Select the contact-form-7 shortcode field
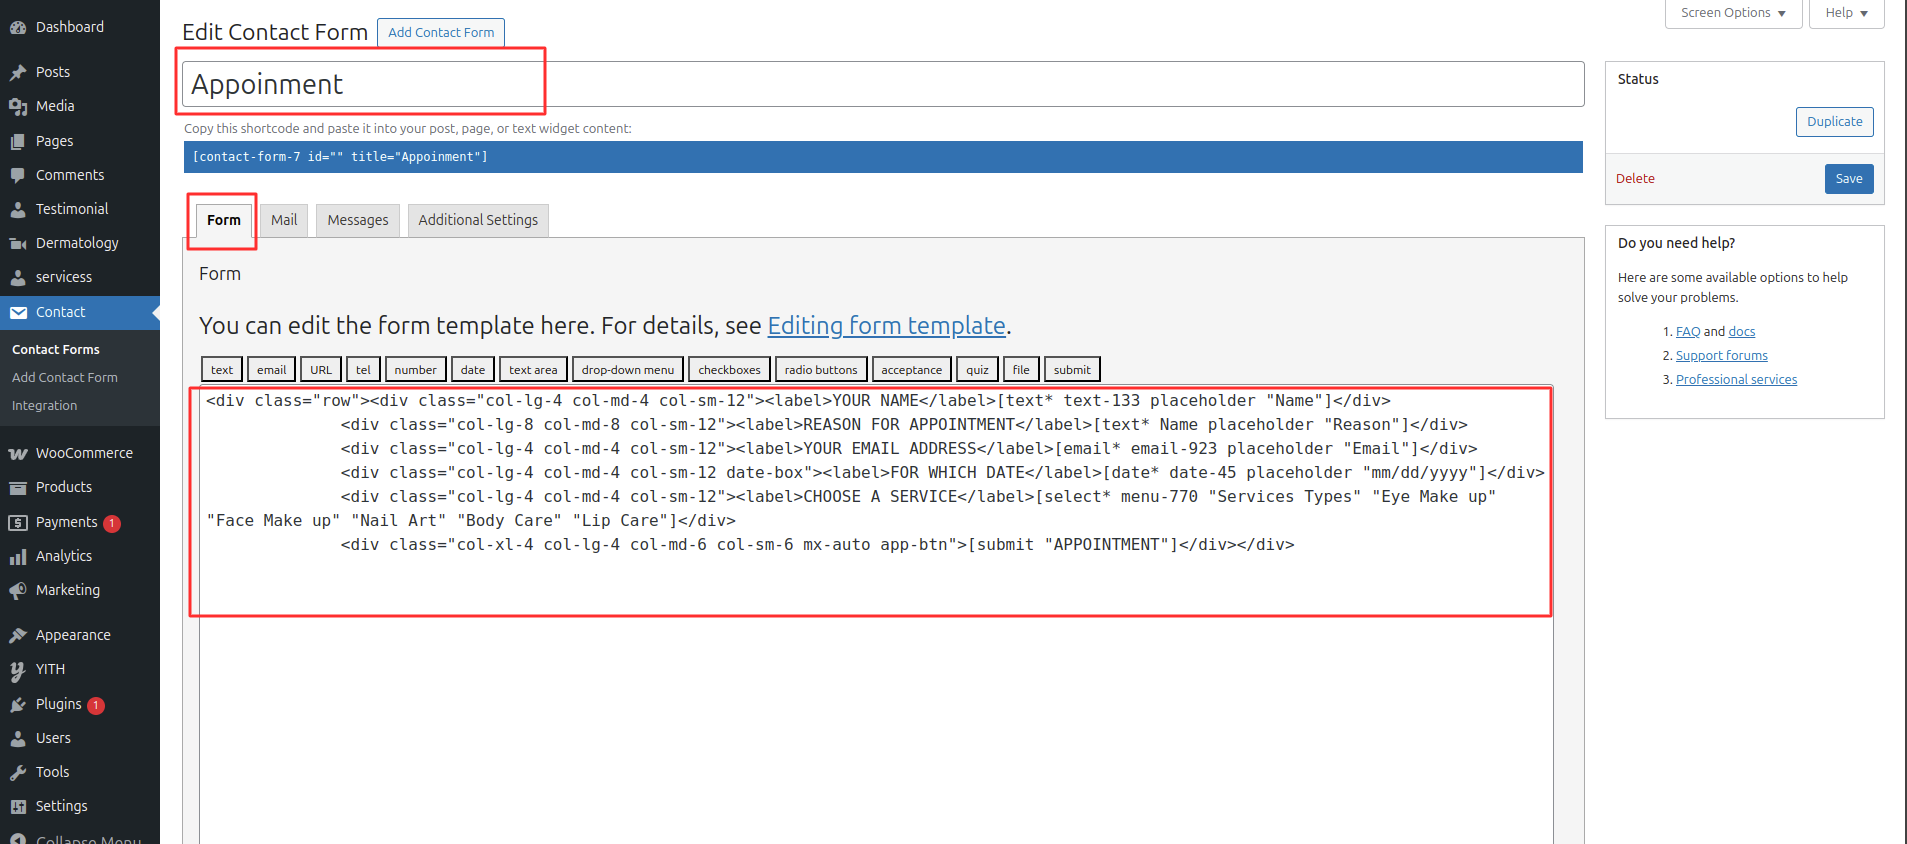 click(882, 157)
